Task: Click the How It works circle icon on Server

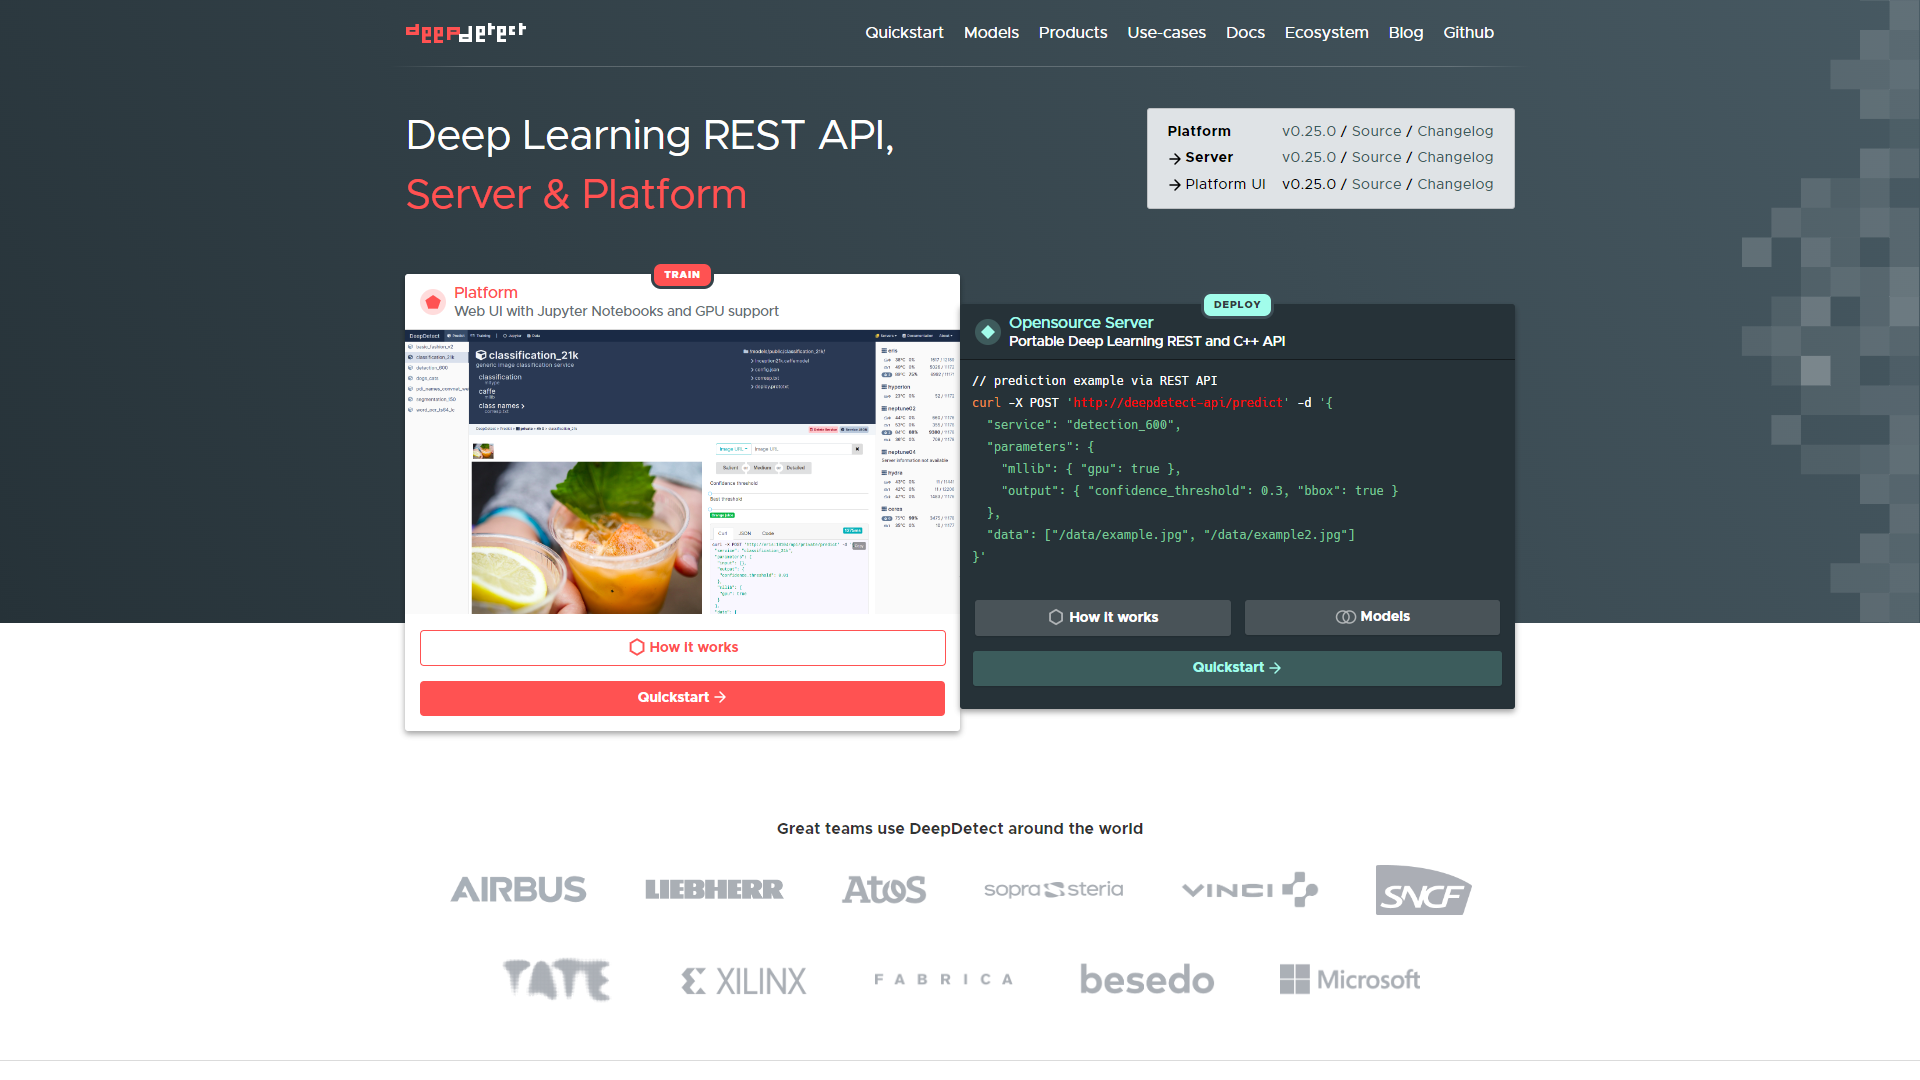Action: coord(1055,616)
